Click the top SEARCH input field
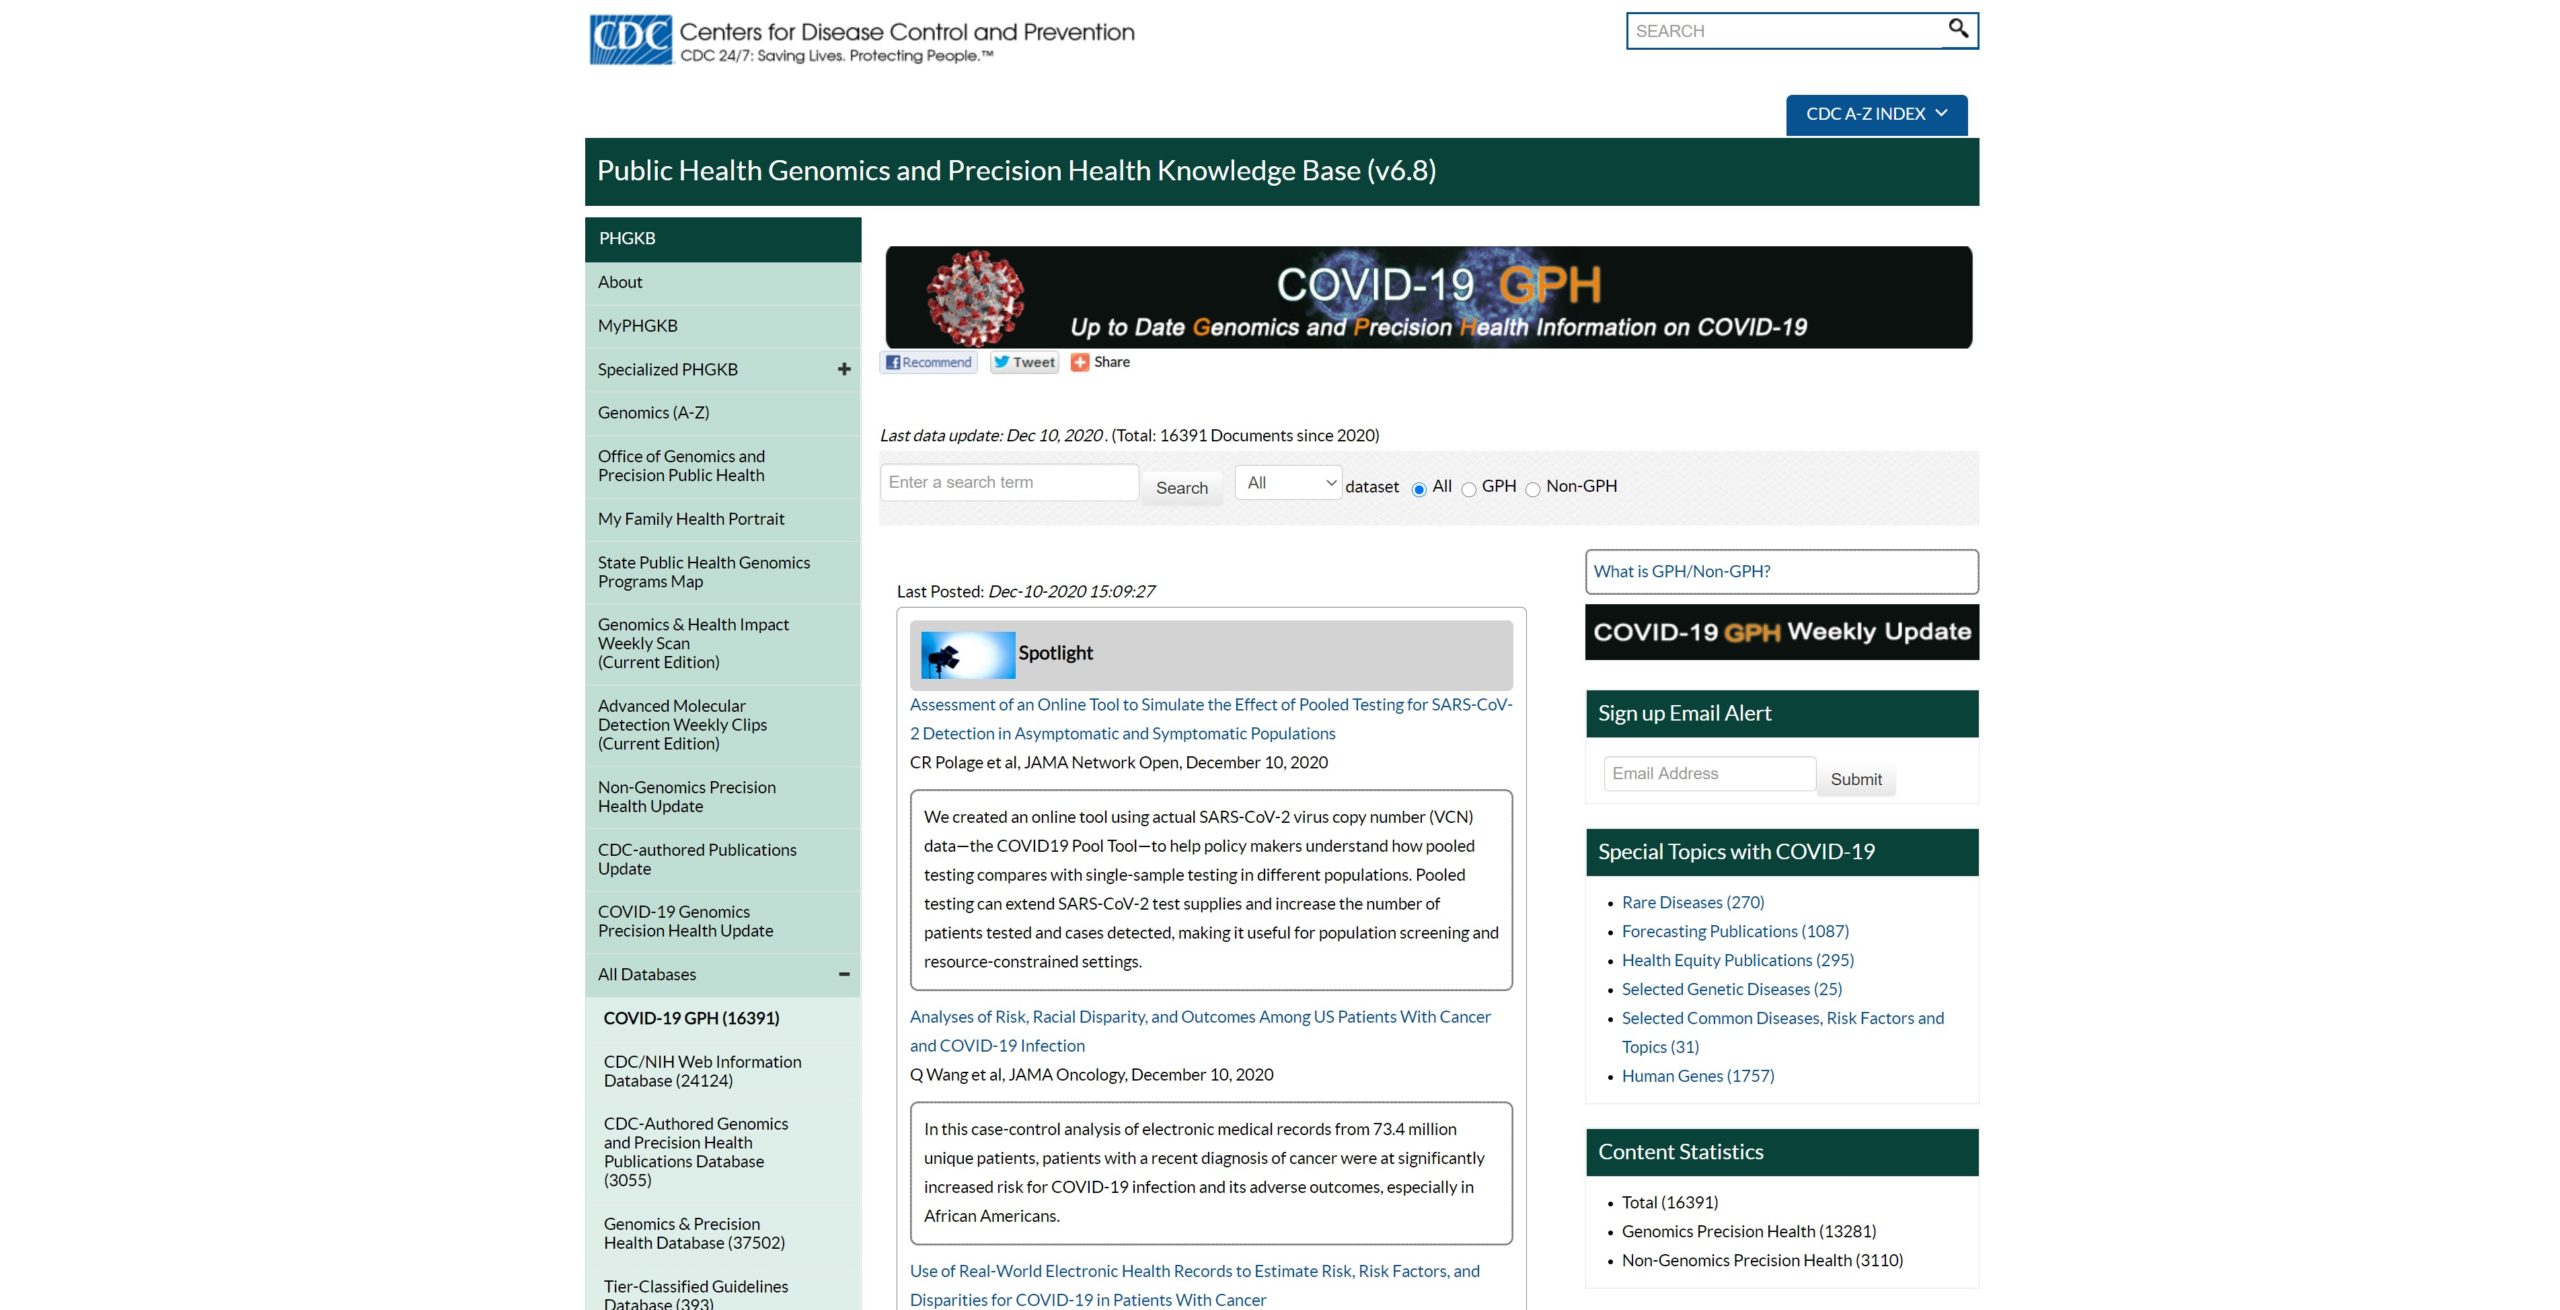The height and width of the screenshot is (1310, 2560). tap(1784, 31)
